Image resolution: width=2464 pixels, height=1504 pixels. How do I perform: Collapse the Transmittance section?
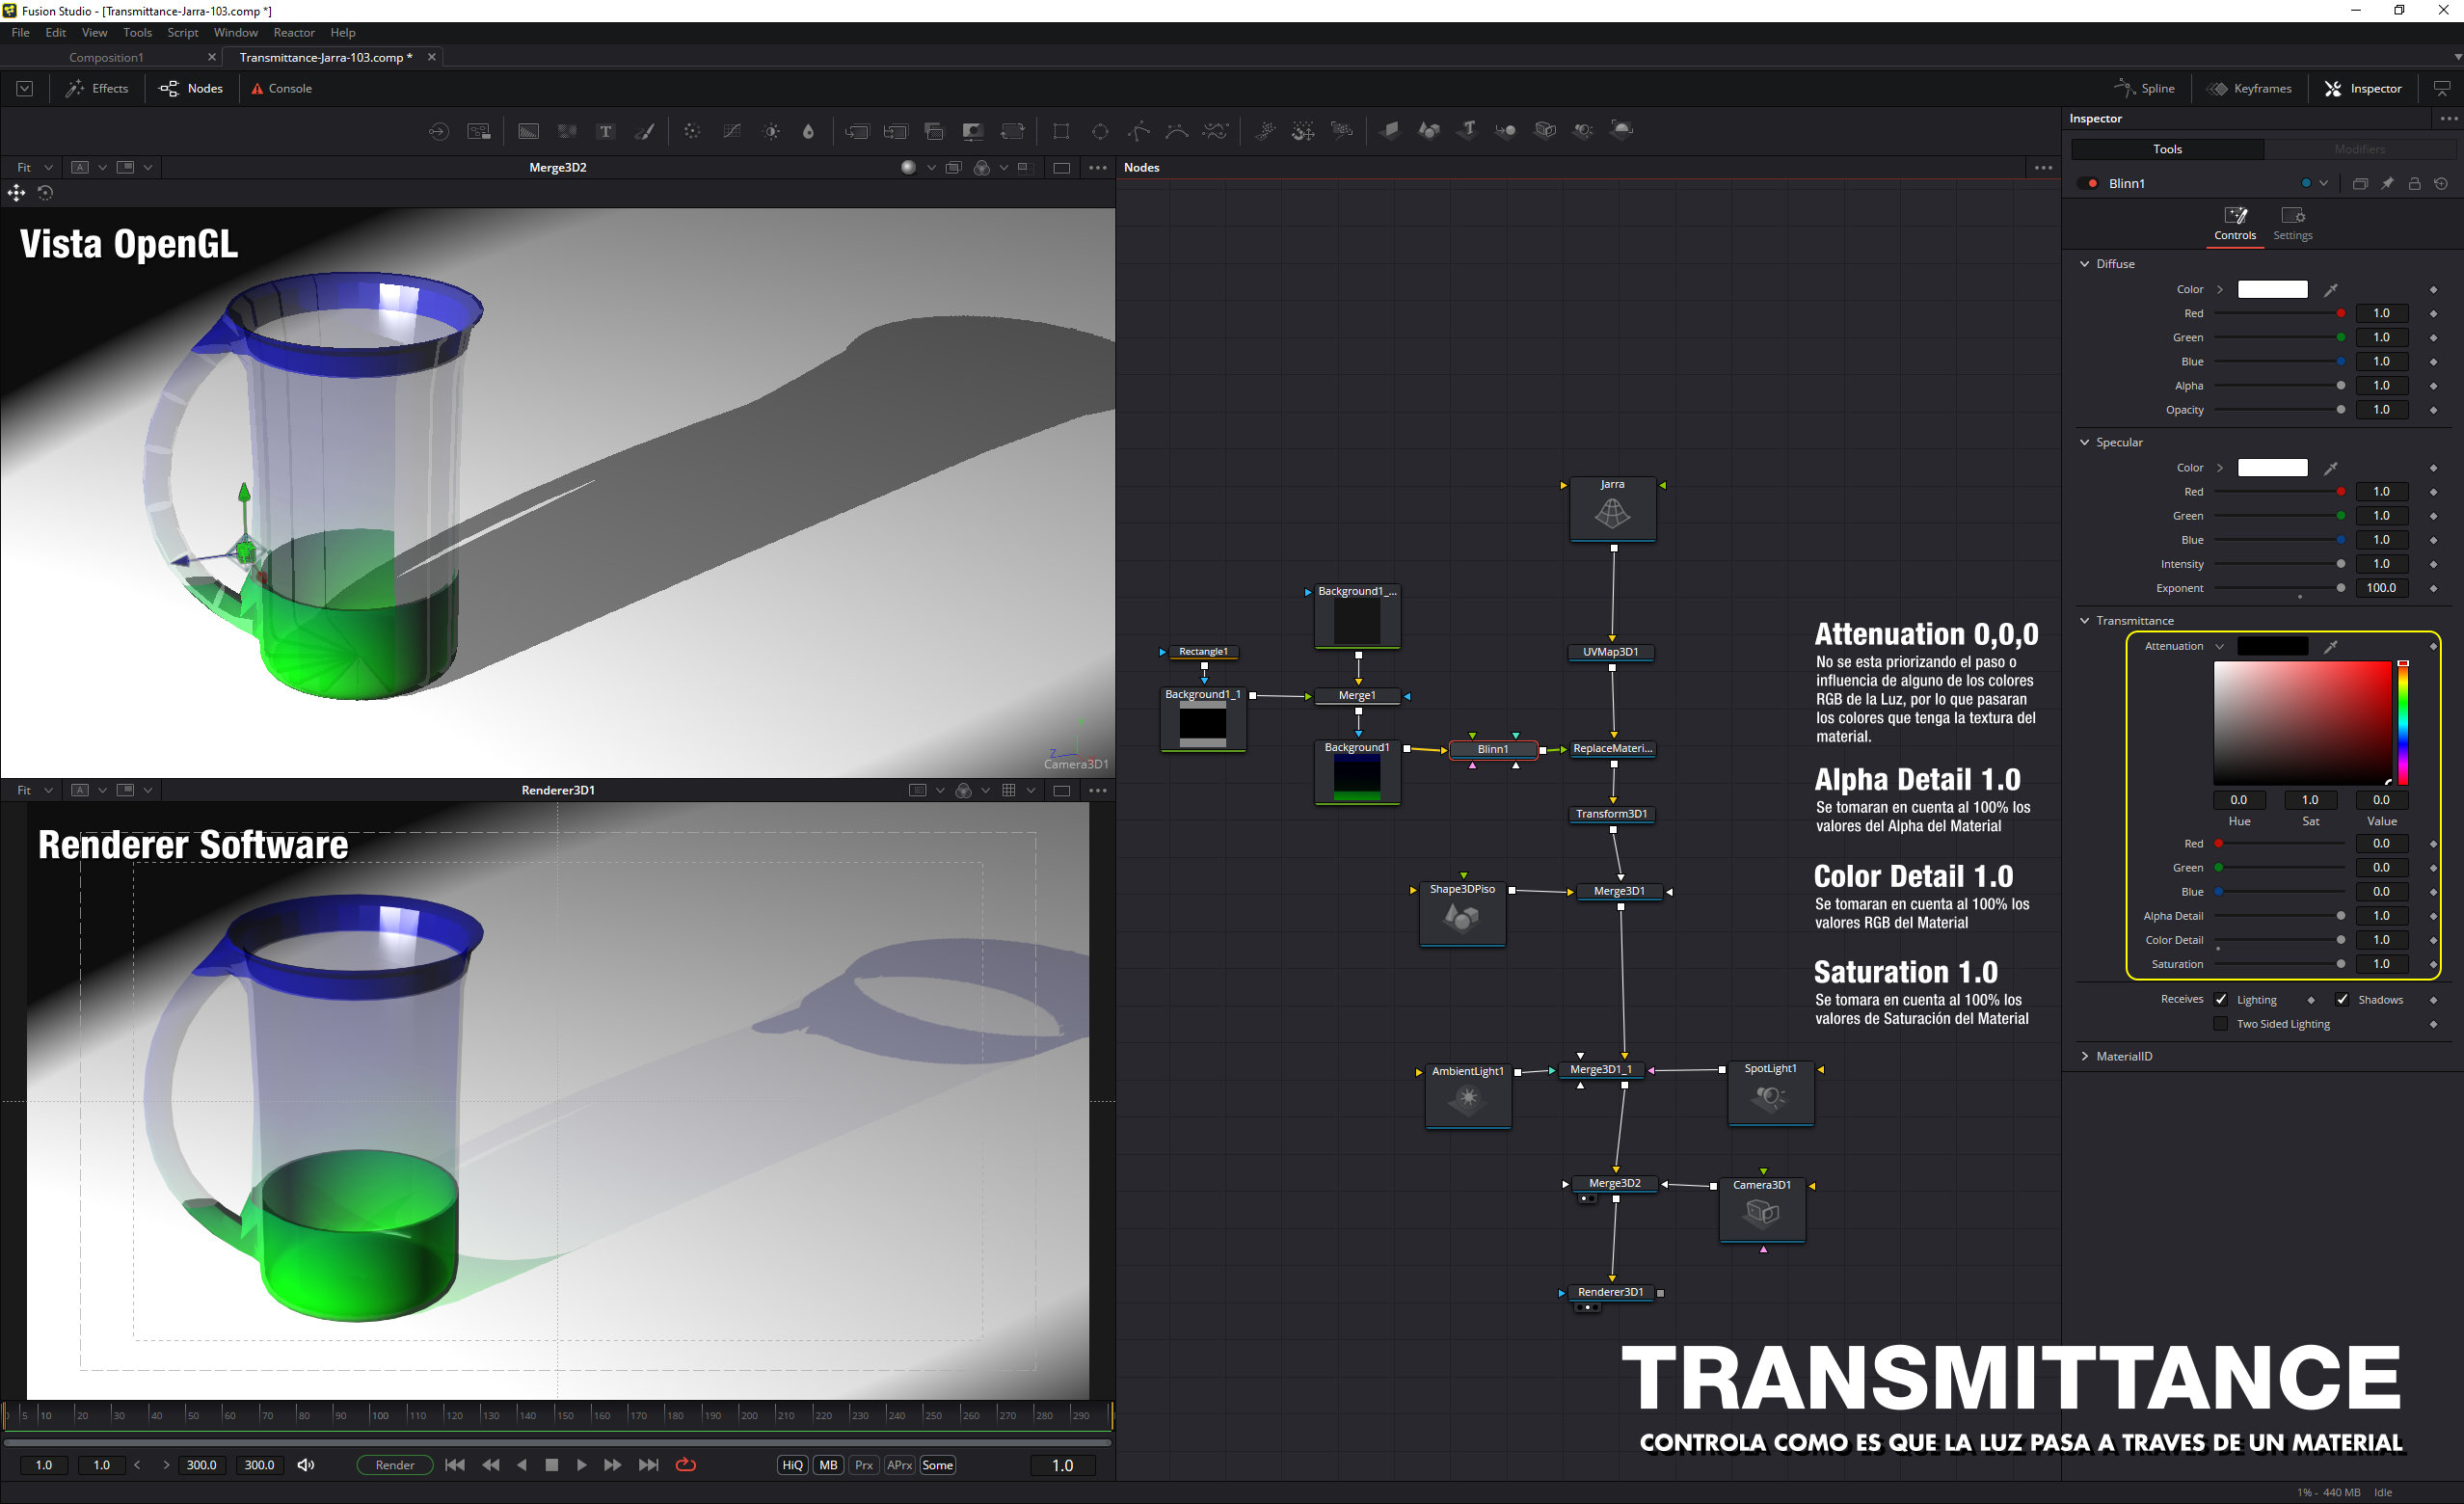click(x=2085, y=621)
